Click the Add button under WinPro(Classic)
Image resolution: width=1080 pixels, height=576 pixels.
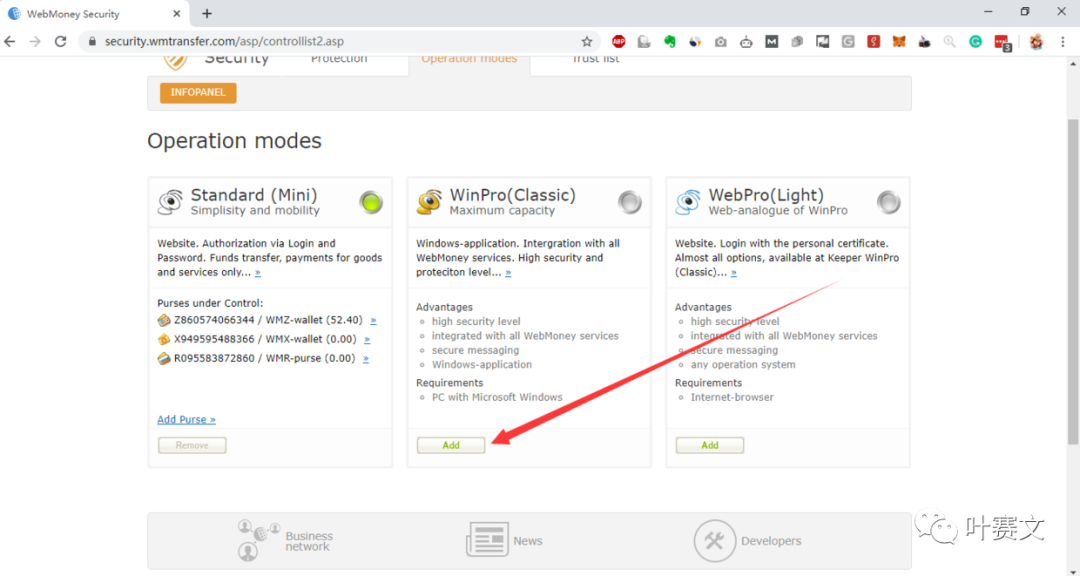[451, 445]
